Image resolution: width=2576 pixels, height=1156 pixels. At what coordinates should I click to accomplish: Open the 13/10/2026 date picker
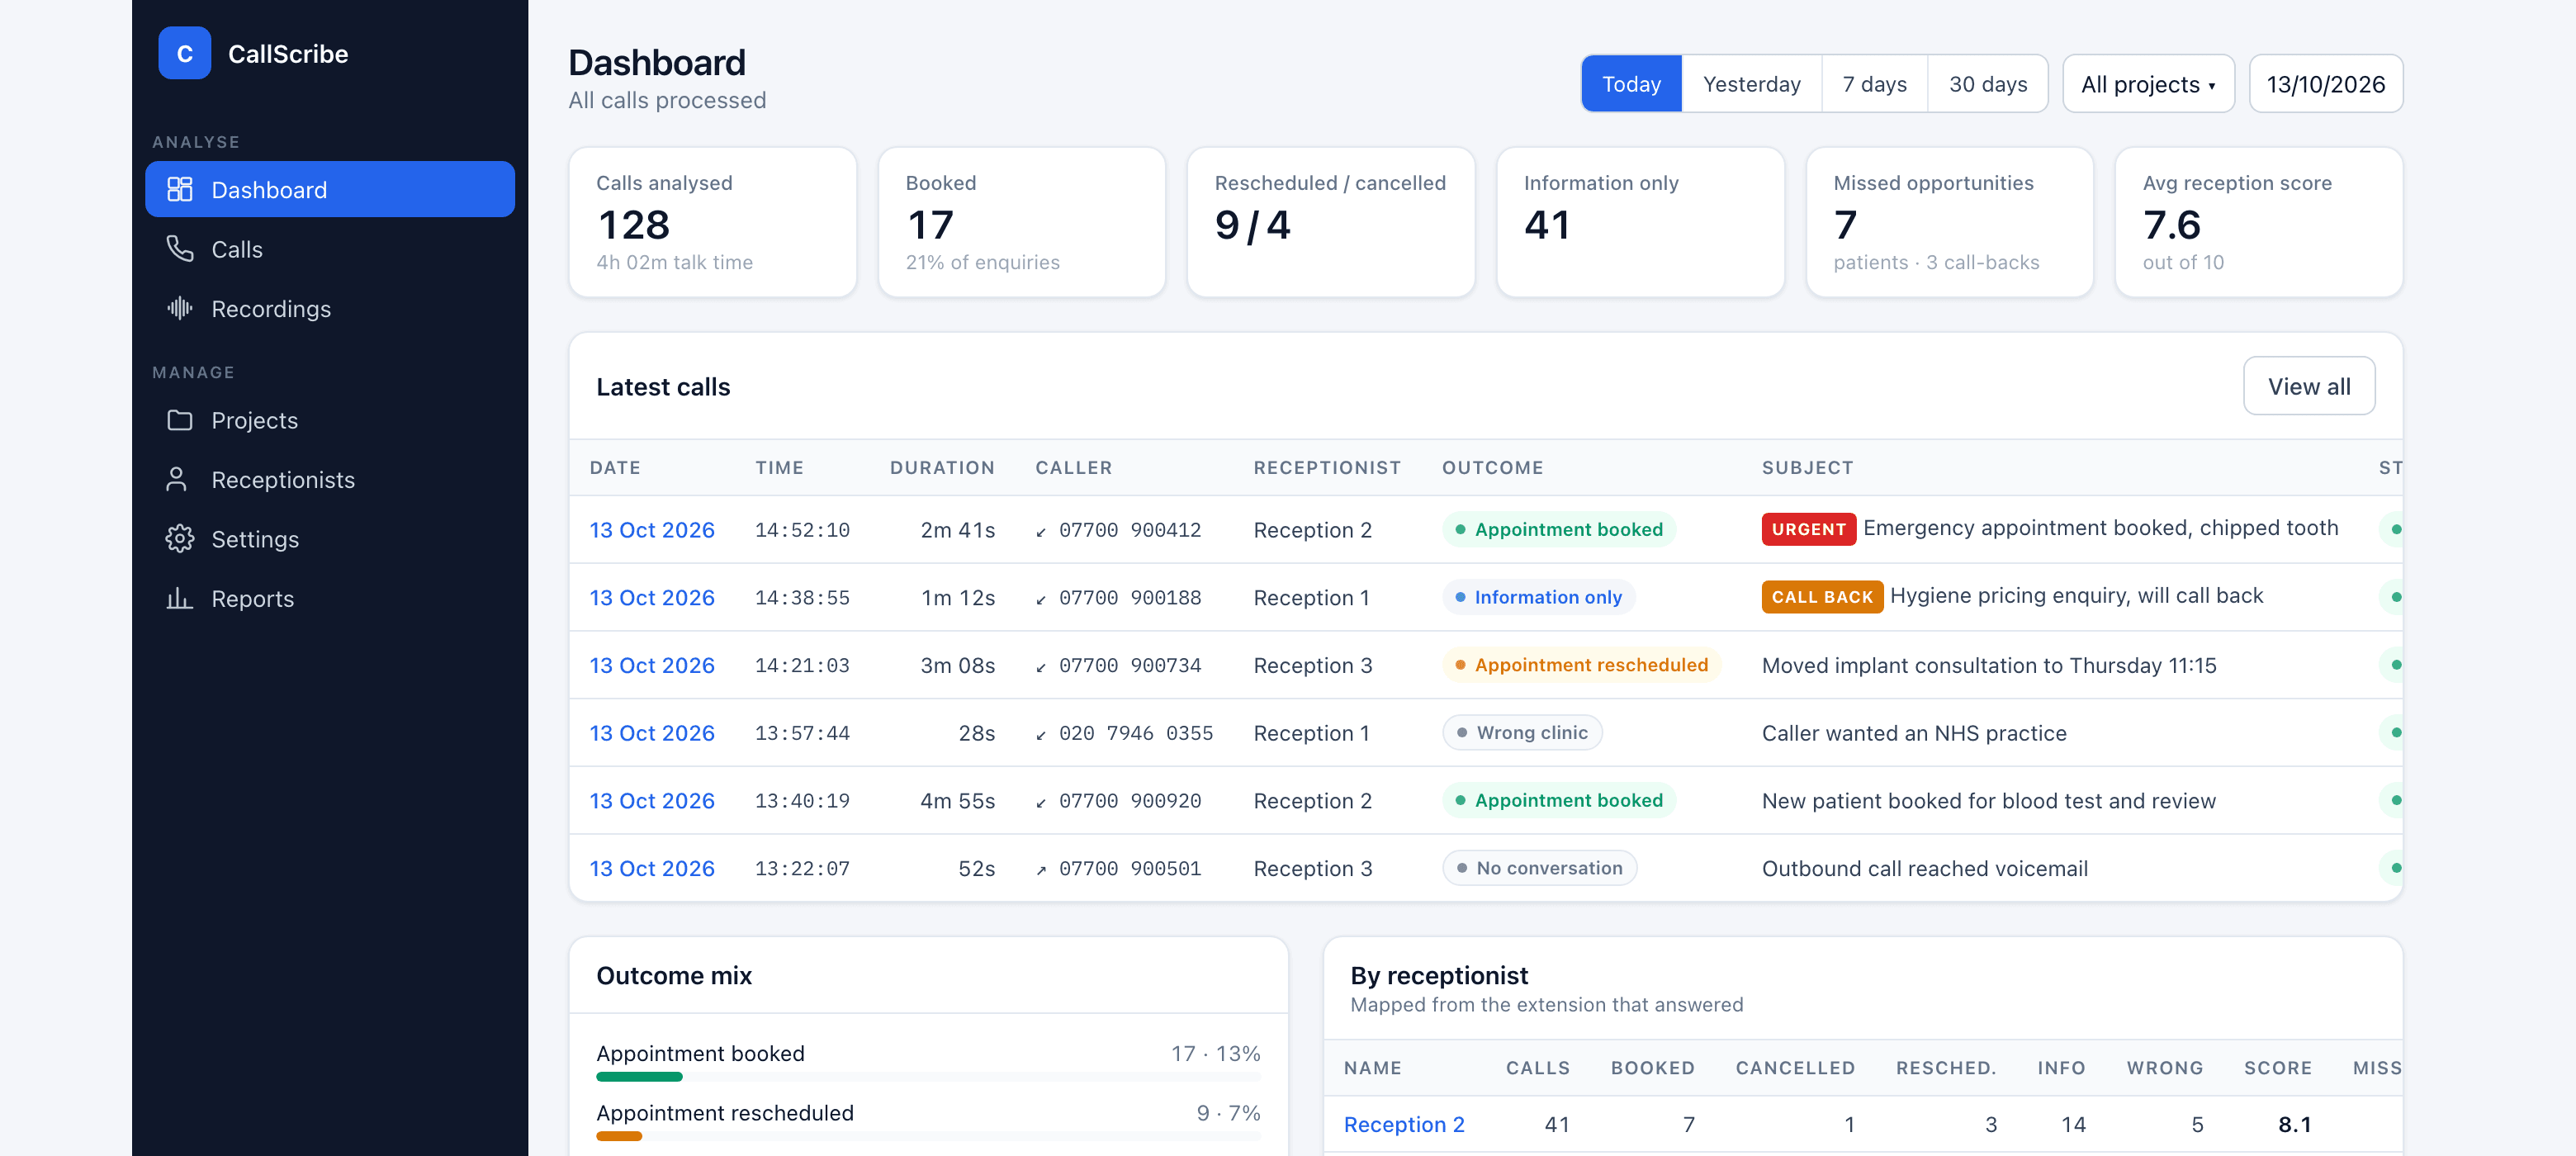[2325, 84]
